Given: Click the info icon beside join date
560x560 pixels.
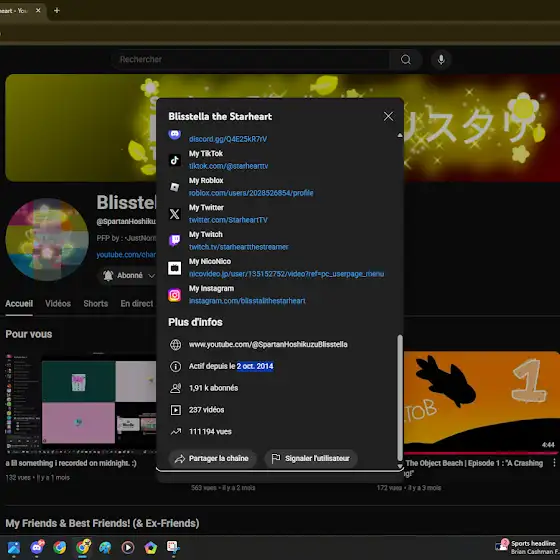Looking at the screenshot, I should pyautogui.click(x=175, y=366).
